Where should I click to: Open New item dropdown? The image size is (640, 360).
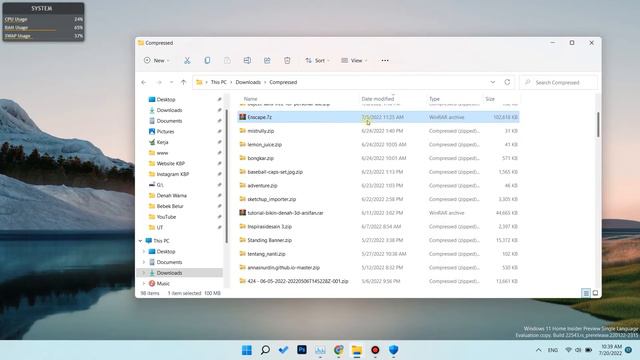157,60
